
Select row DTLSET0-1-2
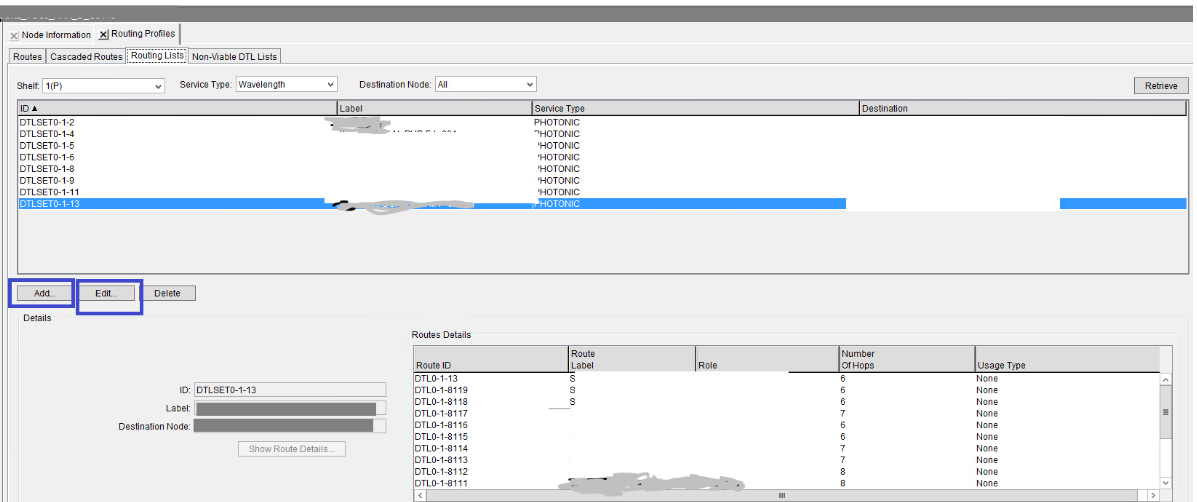(602, 122)
